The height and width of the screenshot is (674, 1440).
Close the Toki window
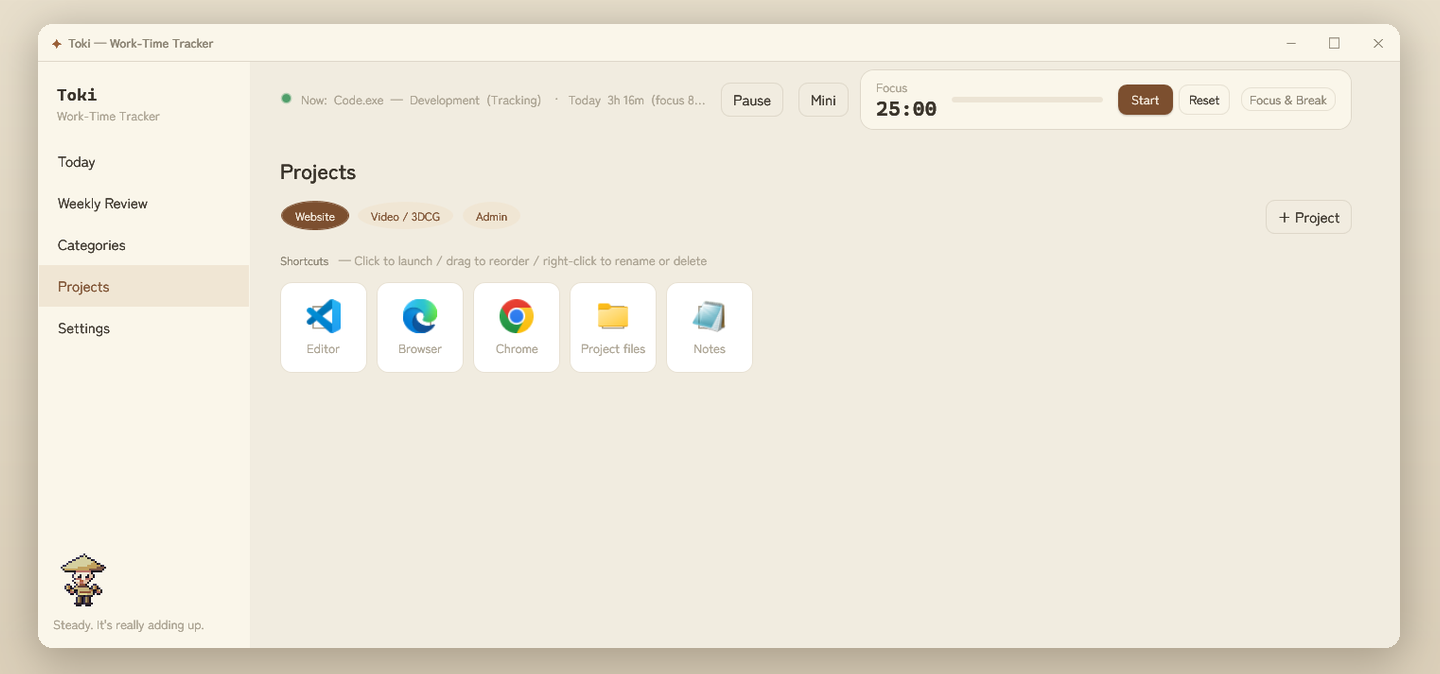(x=1378, y=44)
